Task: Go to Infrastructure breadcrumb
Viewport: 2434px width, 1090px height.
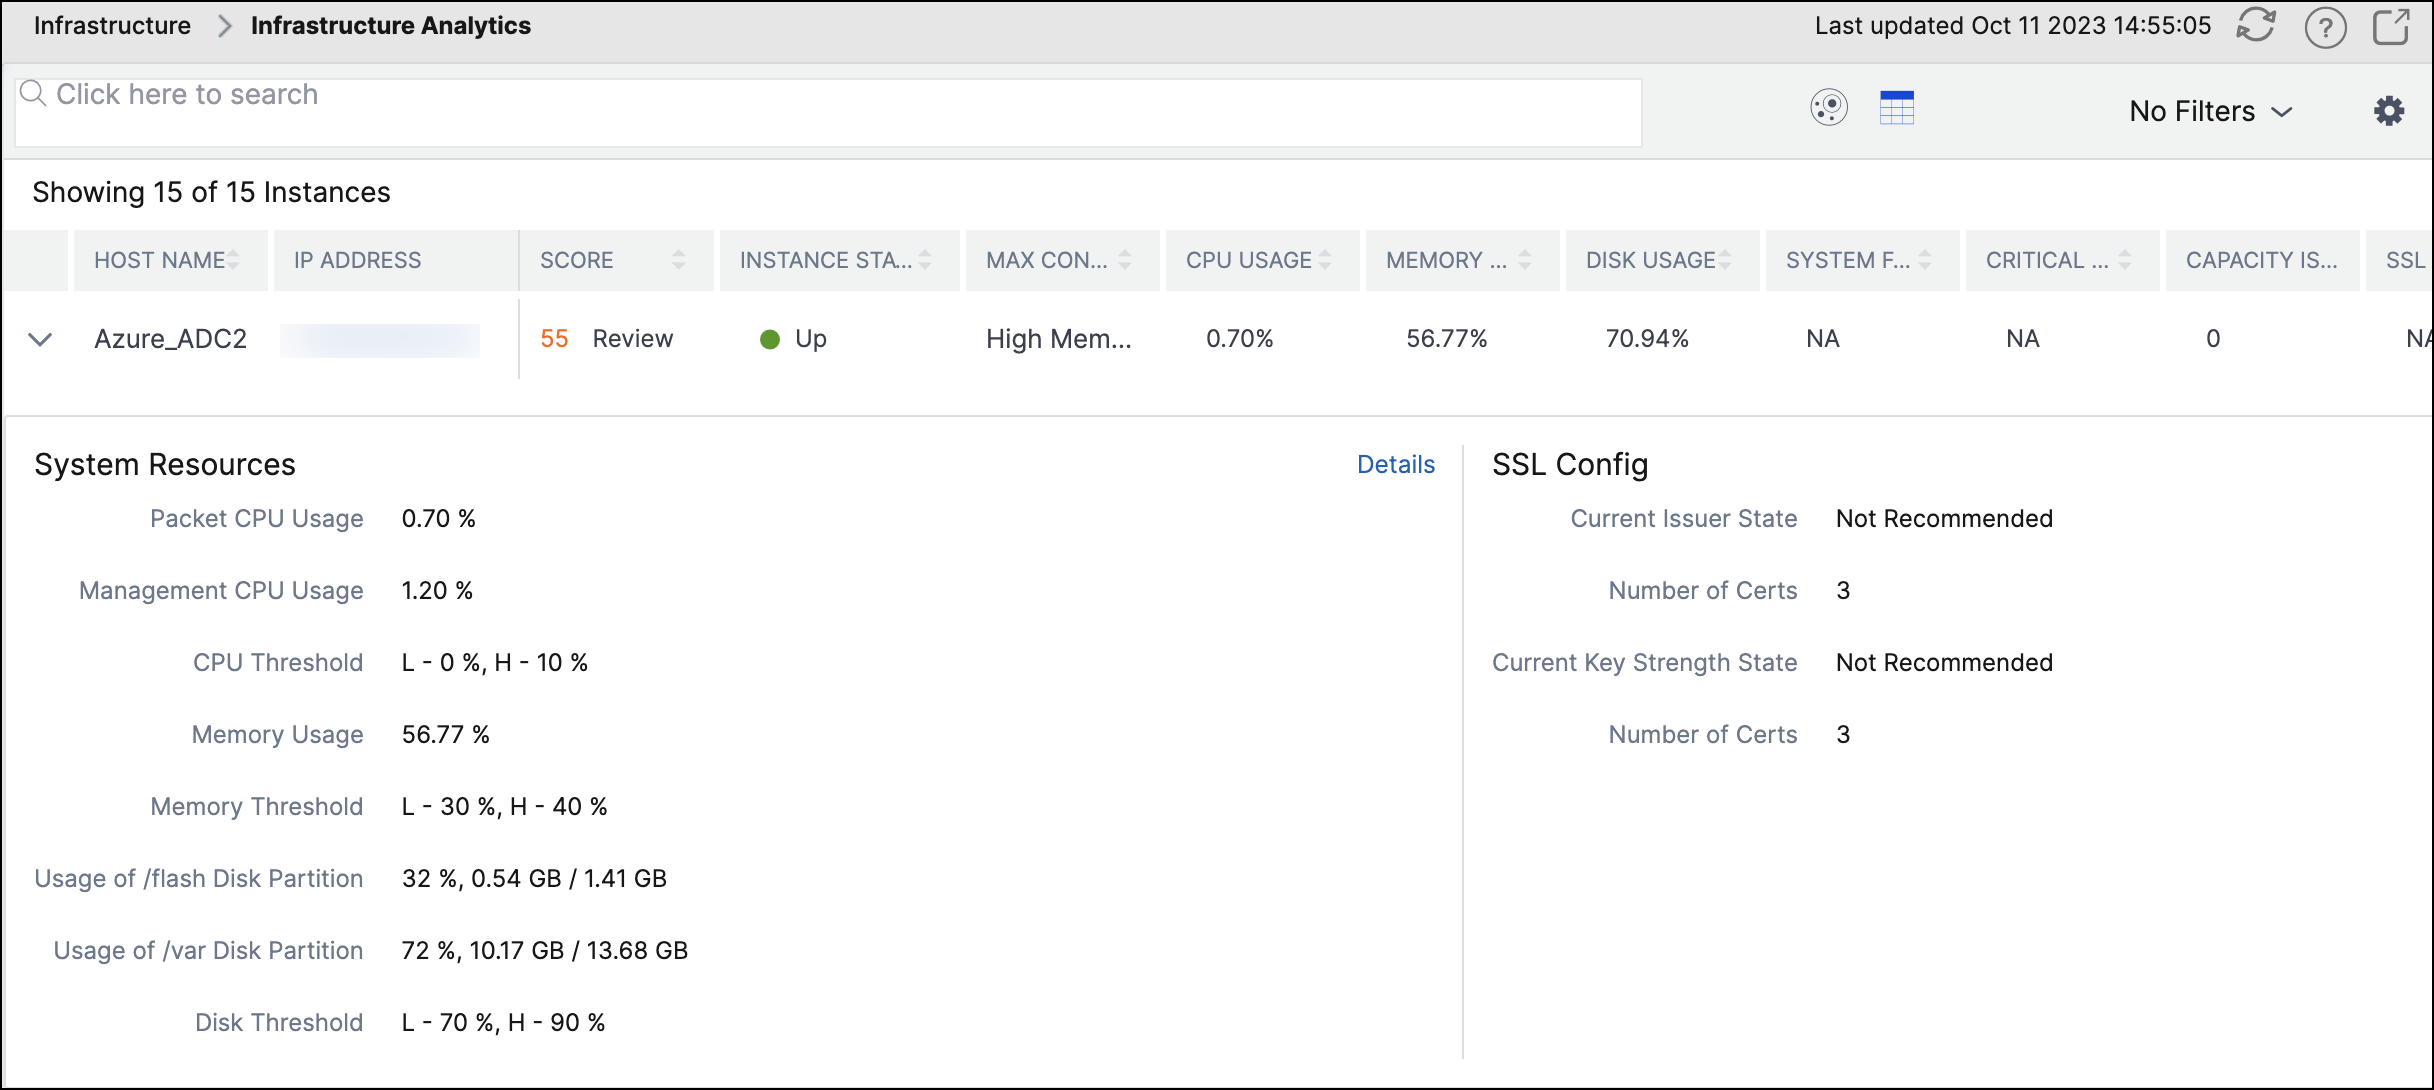Action: [112, 25]
